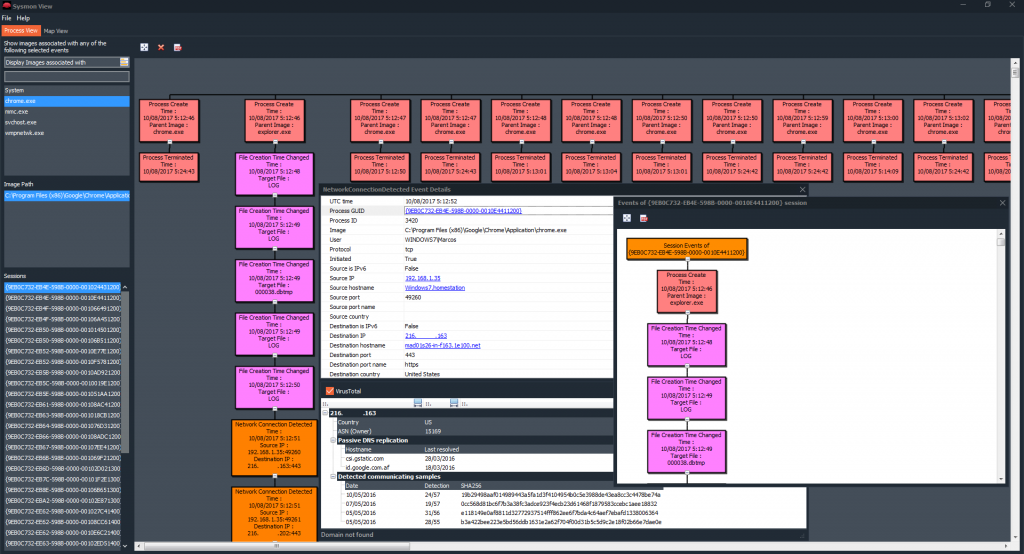The height and width of the screenshot is (554, 1024).
Task: Click the event filter list icon beside dropdown
Action: [x=124, y=62]
